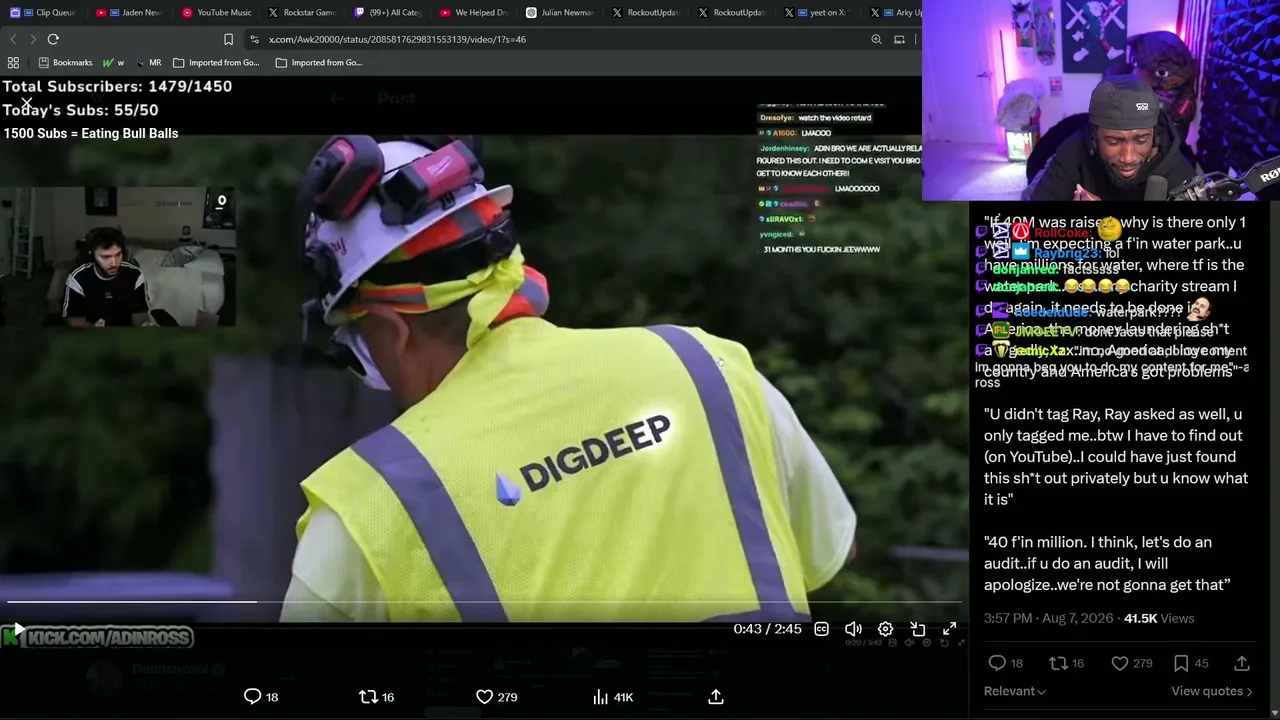Go back to previous page
The height and width of the screenshot is (720, 1280).
(x=13, y=39)
